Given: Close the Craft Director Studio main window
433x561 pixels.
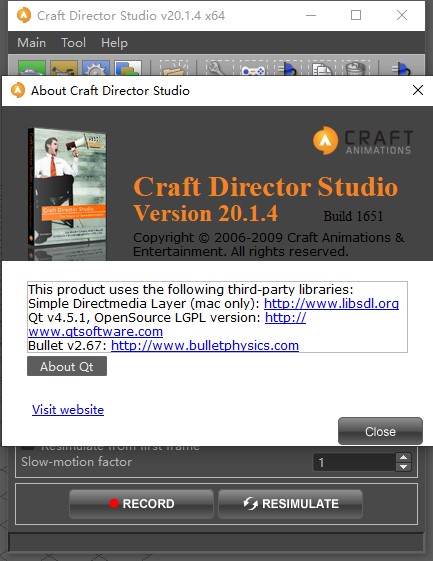Looking at the screenshot, I should (402, 15).
